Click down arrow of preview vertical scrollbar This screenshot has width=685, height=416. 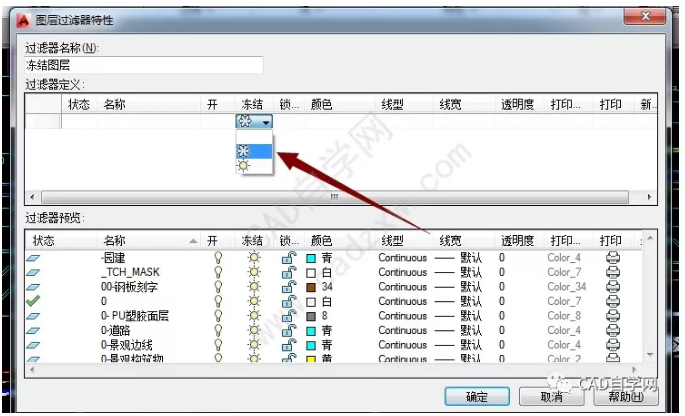point(650,354)
